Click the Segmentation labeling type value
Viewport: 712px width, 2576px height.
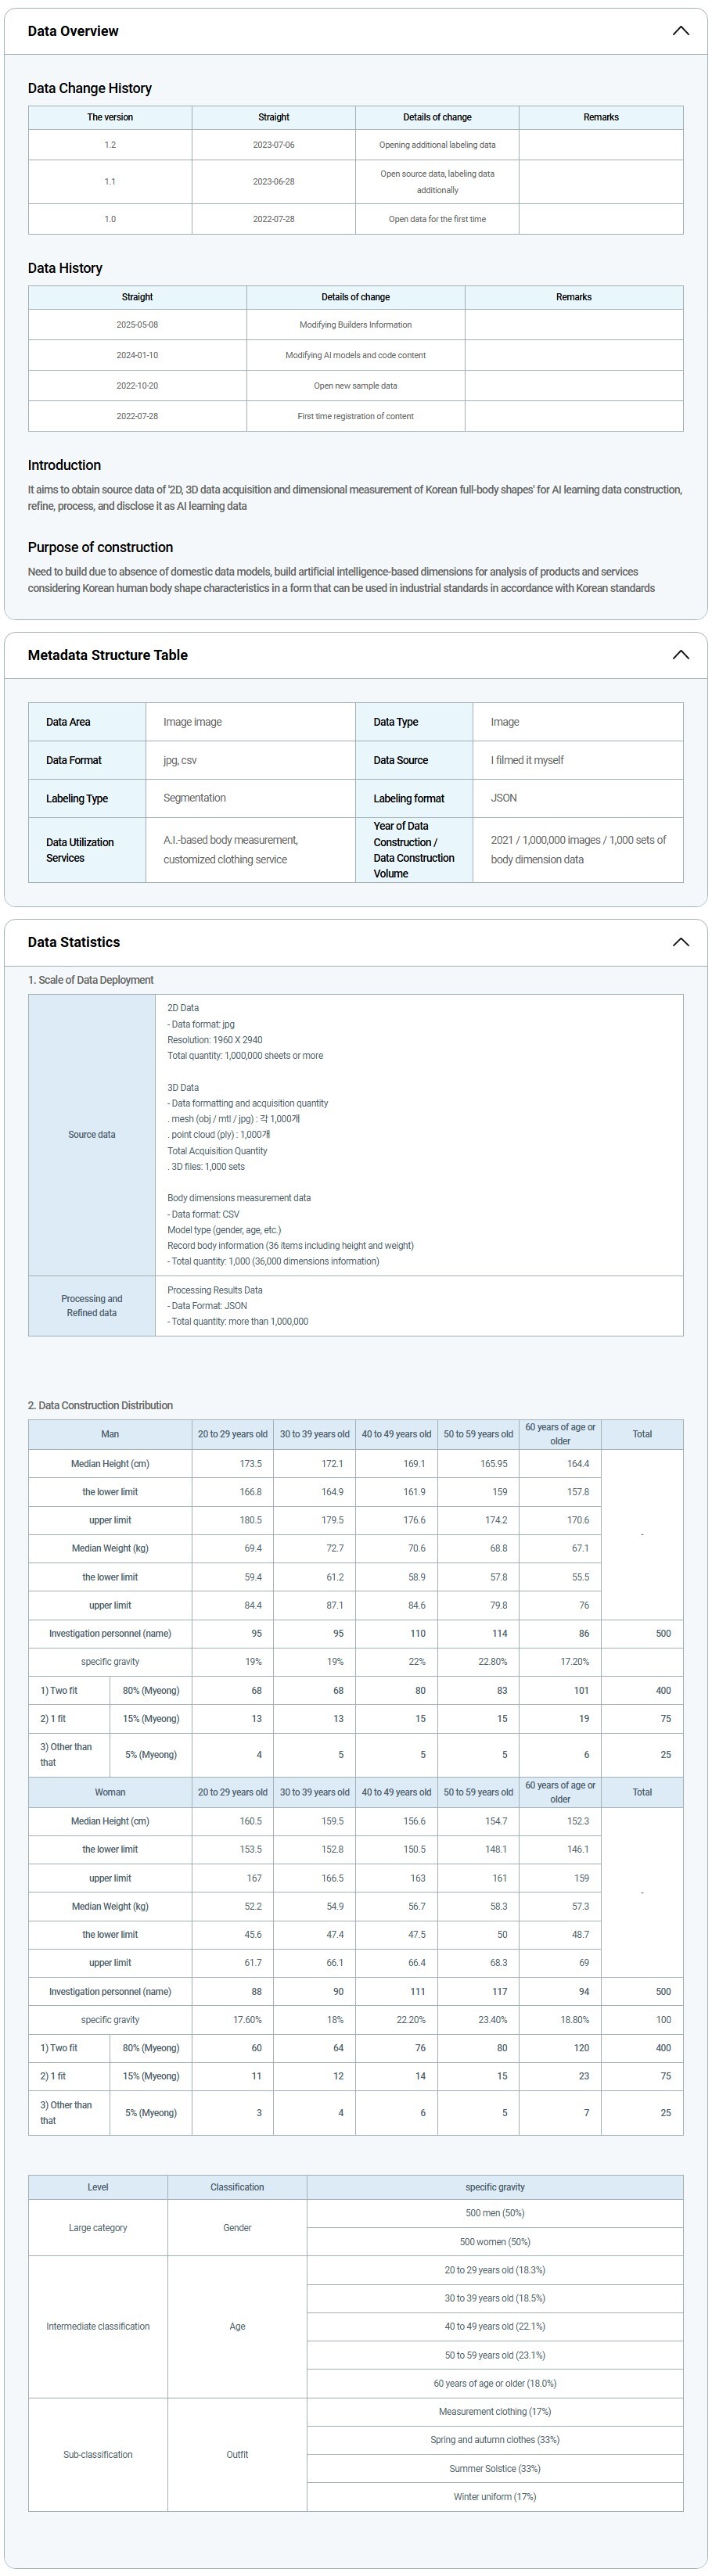(194, 798)
